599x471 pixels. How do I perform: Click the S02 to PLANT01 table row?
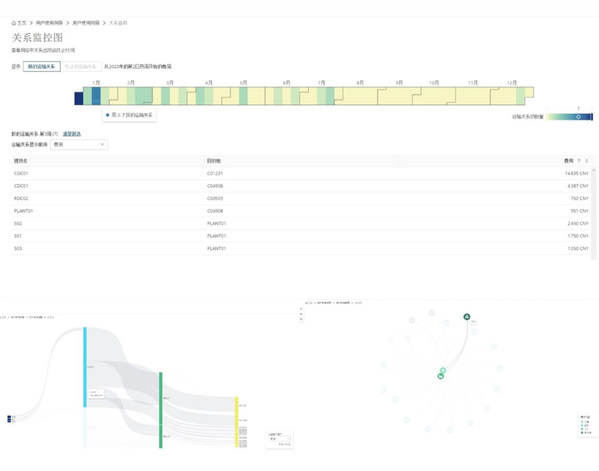[x=301, y=223]
